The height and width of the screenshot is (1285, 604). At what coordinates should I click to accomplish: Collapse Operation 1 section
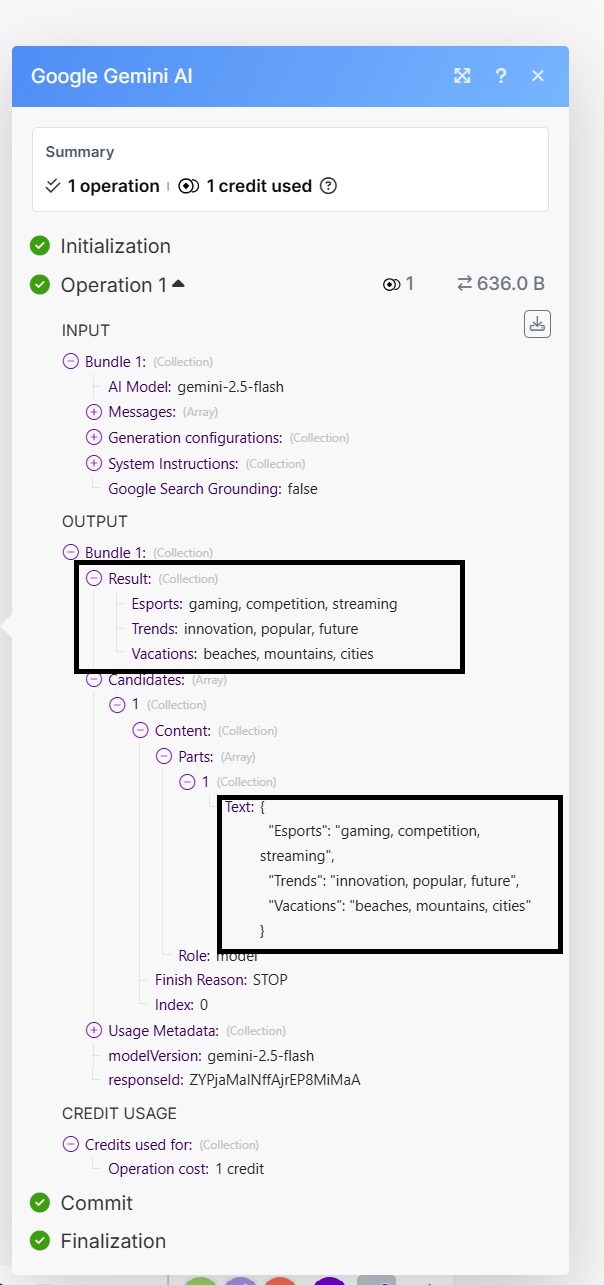(179, 285)
